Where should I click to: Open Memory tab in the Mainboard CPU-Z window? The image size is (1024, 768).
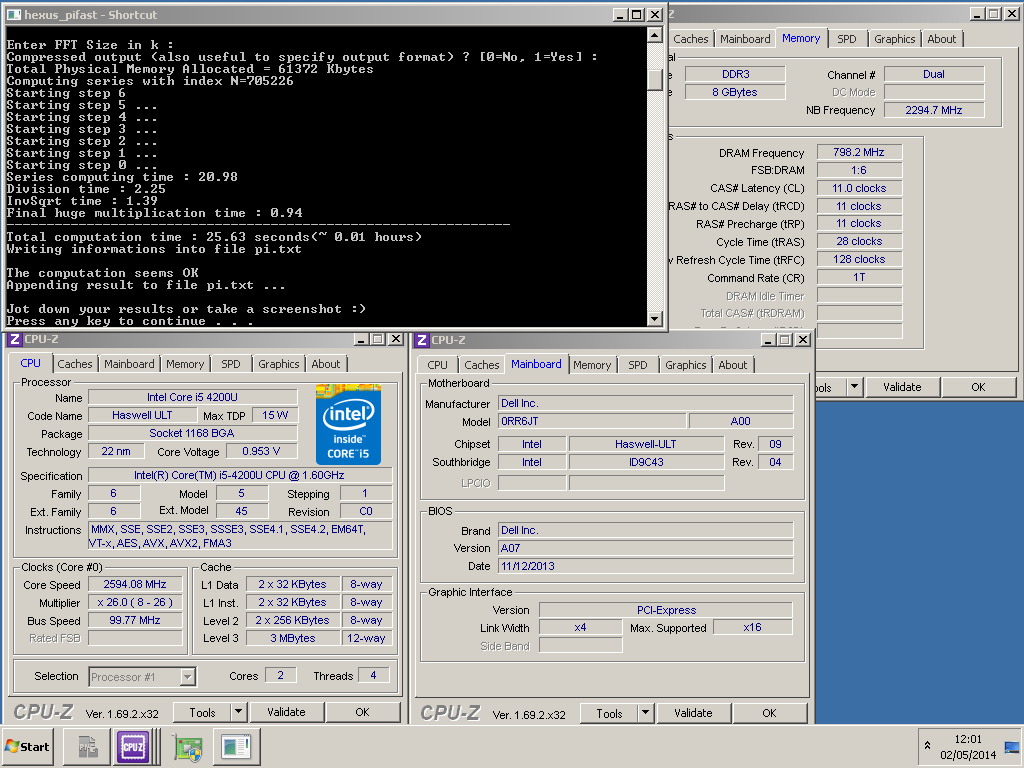pyautogui.click(x=592, y=365)
